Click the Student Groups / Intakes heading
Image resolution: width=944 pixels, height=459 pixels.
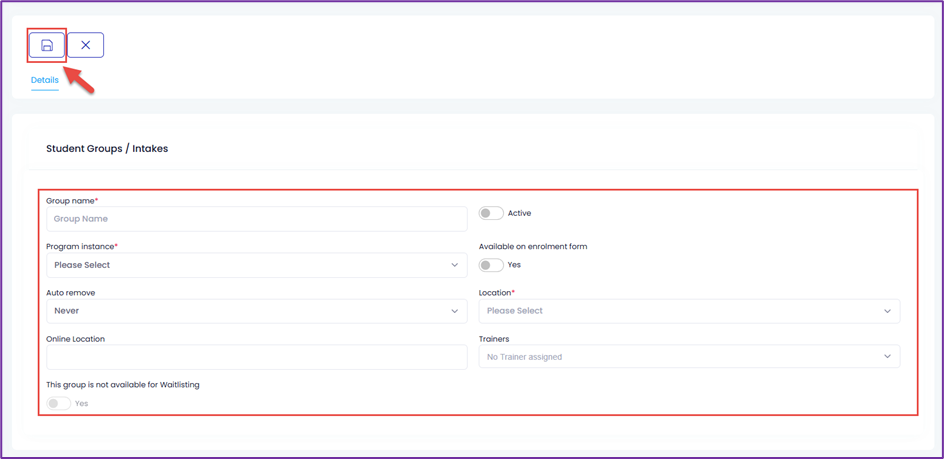[x=107, y=149]
